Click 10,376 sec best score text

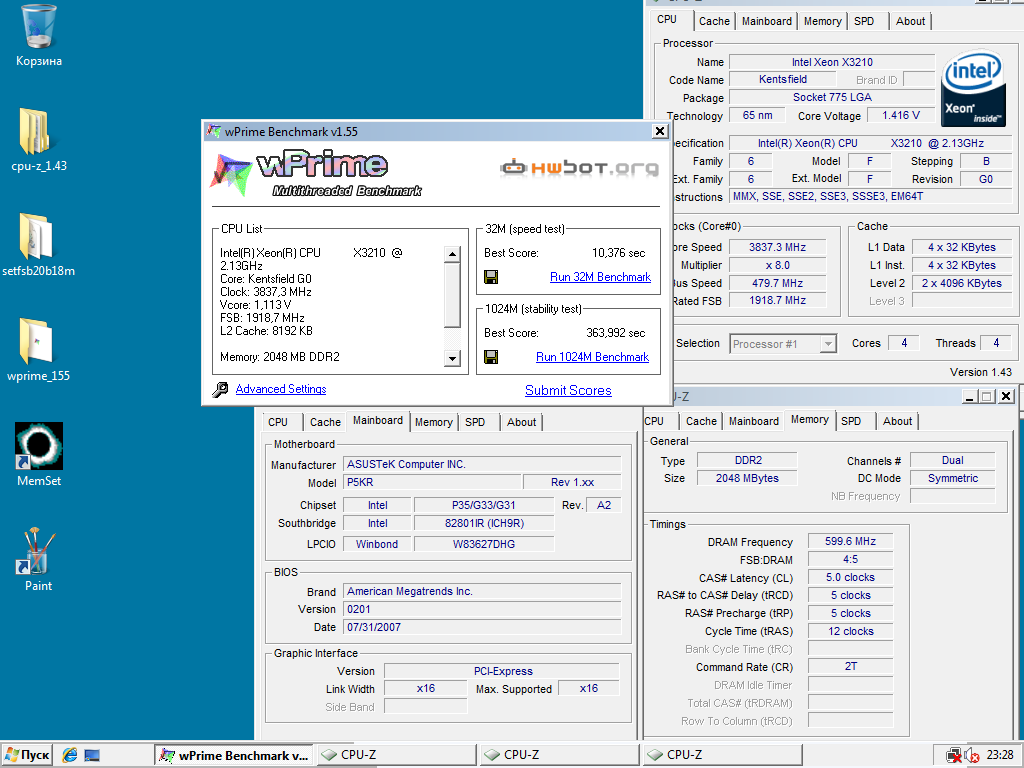[618, 253]
